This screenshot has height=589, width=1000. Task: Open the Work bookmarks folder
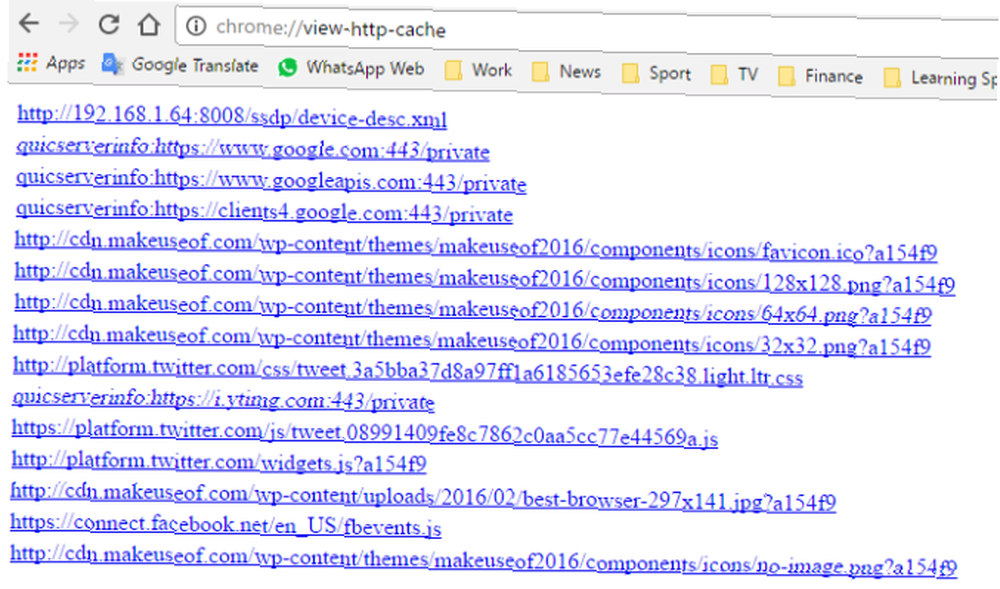tap(478, 70)
